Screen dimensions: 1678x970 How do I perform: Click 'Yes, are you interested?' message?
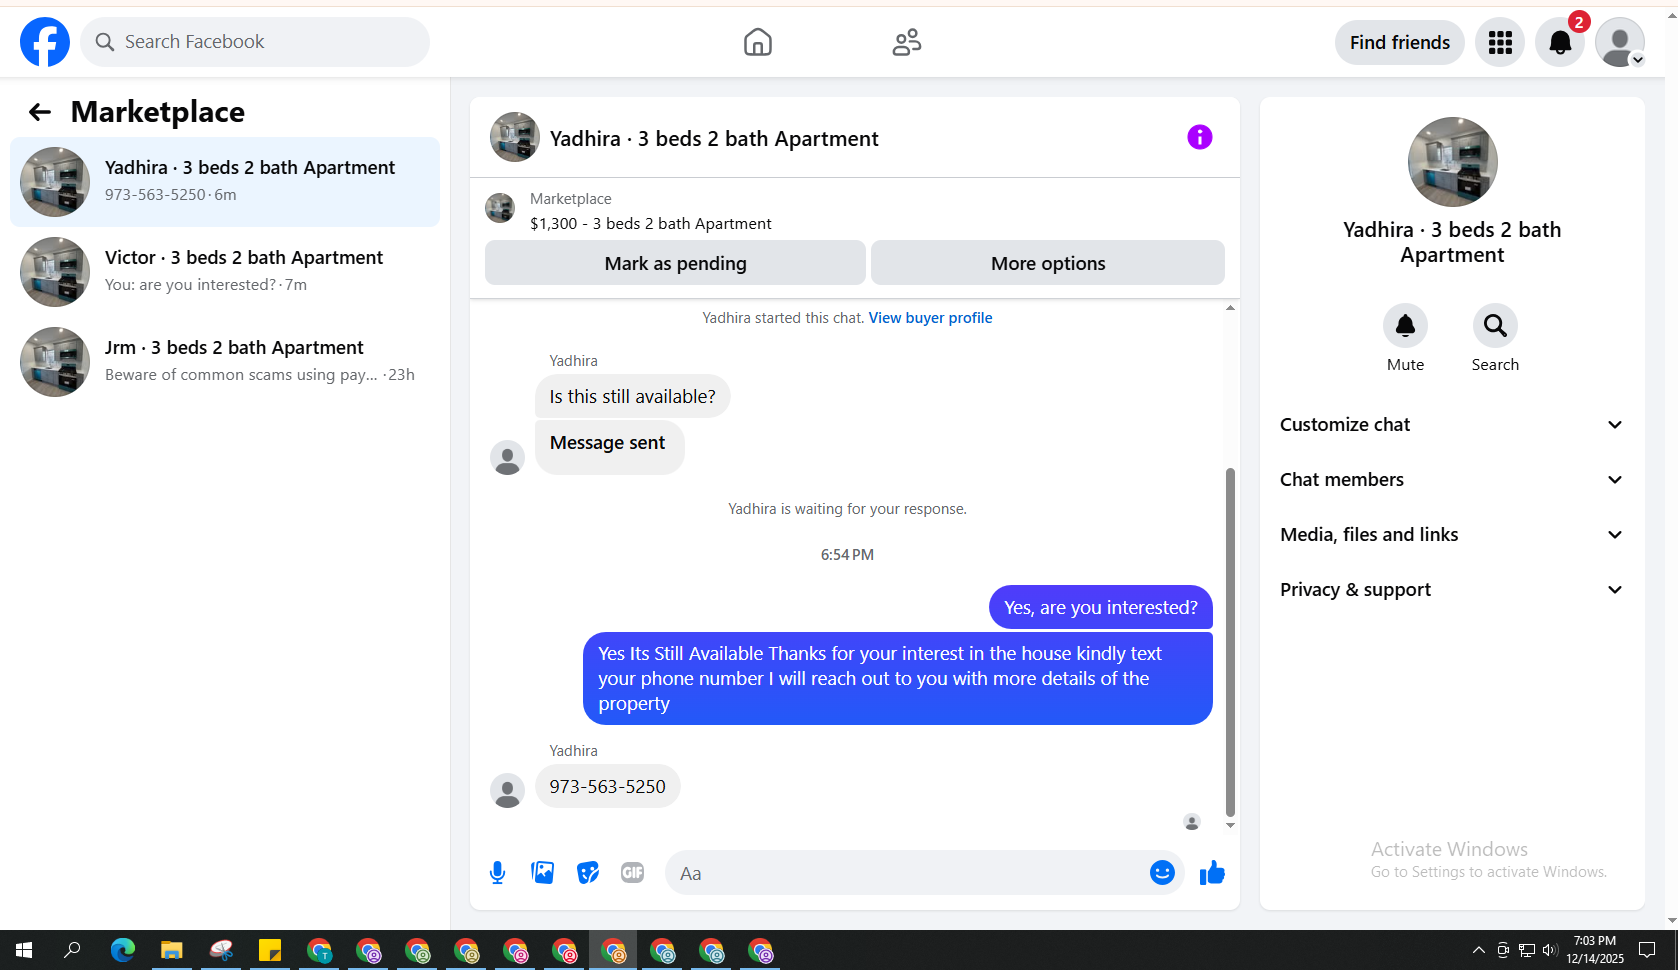click(x=1101, y=608)
